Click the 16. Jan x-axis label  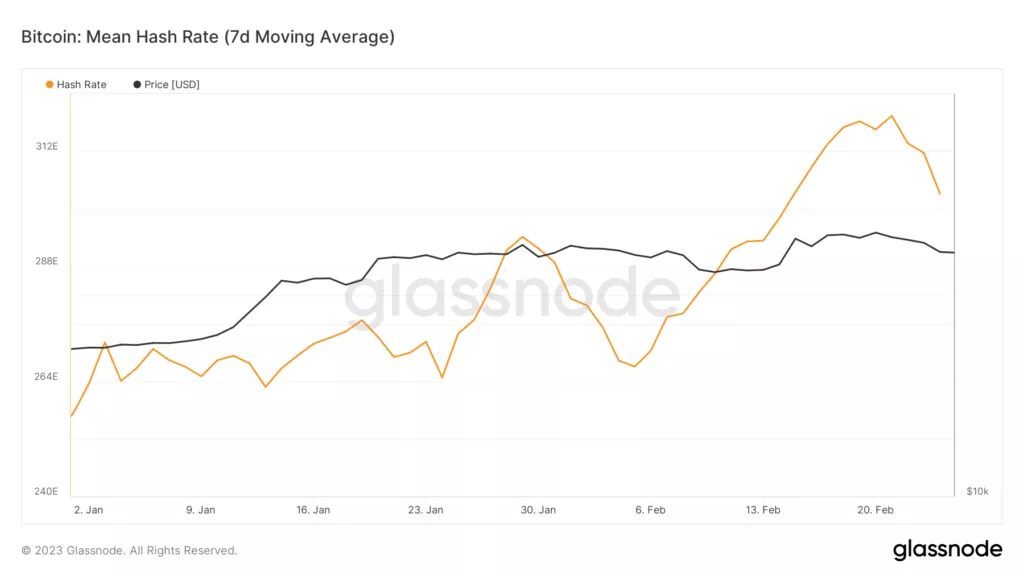click(x=313, y=510)
